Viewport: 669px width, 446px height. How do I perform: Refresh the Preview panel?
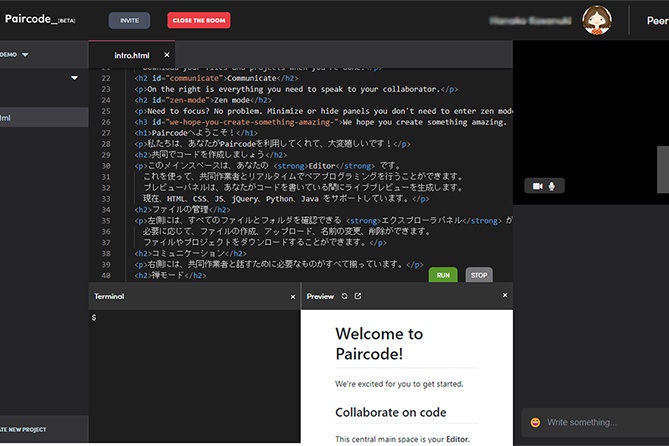pos(345,296)
